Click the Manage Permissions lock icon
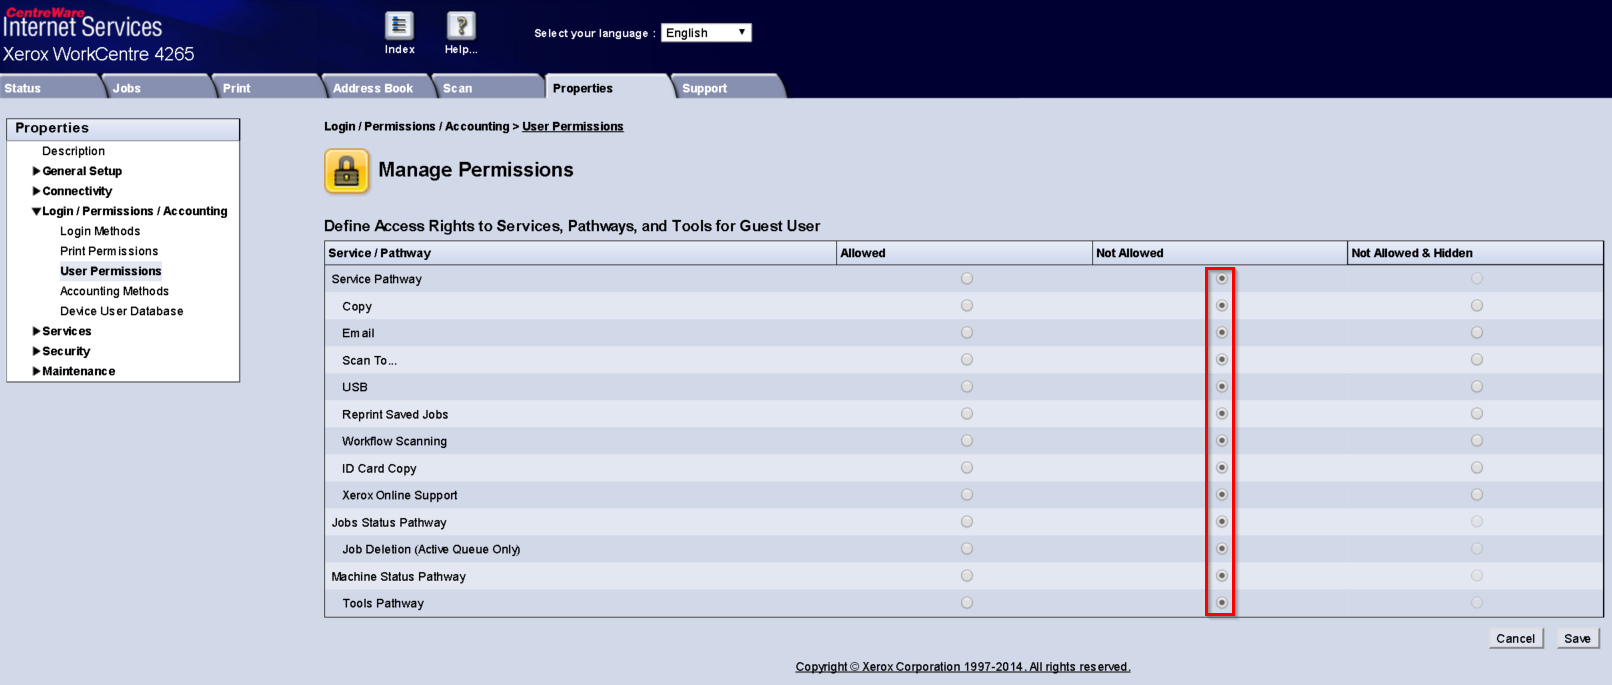This screenshot has height=685, width=1612. 347,171
